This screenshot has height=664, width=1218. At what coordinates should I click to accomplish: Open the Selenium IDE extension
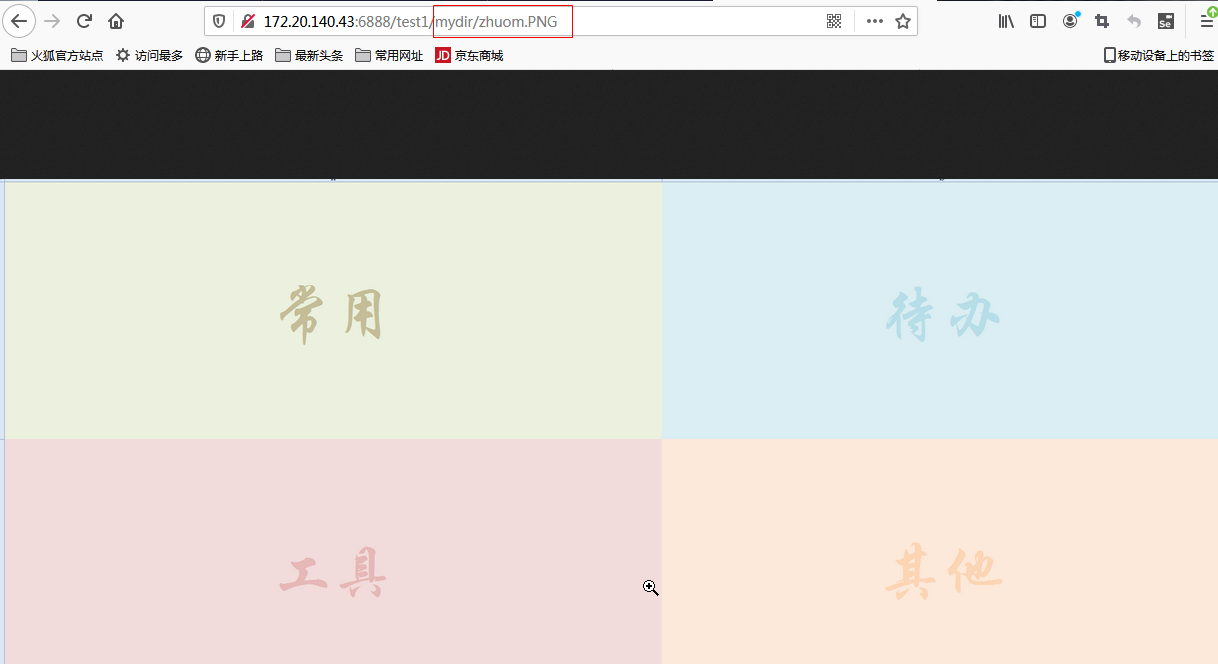pos(1165,21)
